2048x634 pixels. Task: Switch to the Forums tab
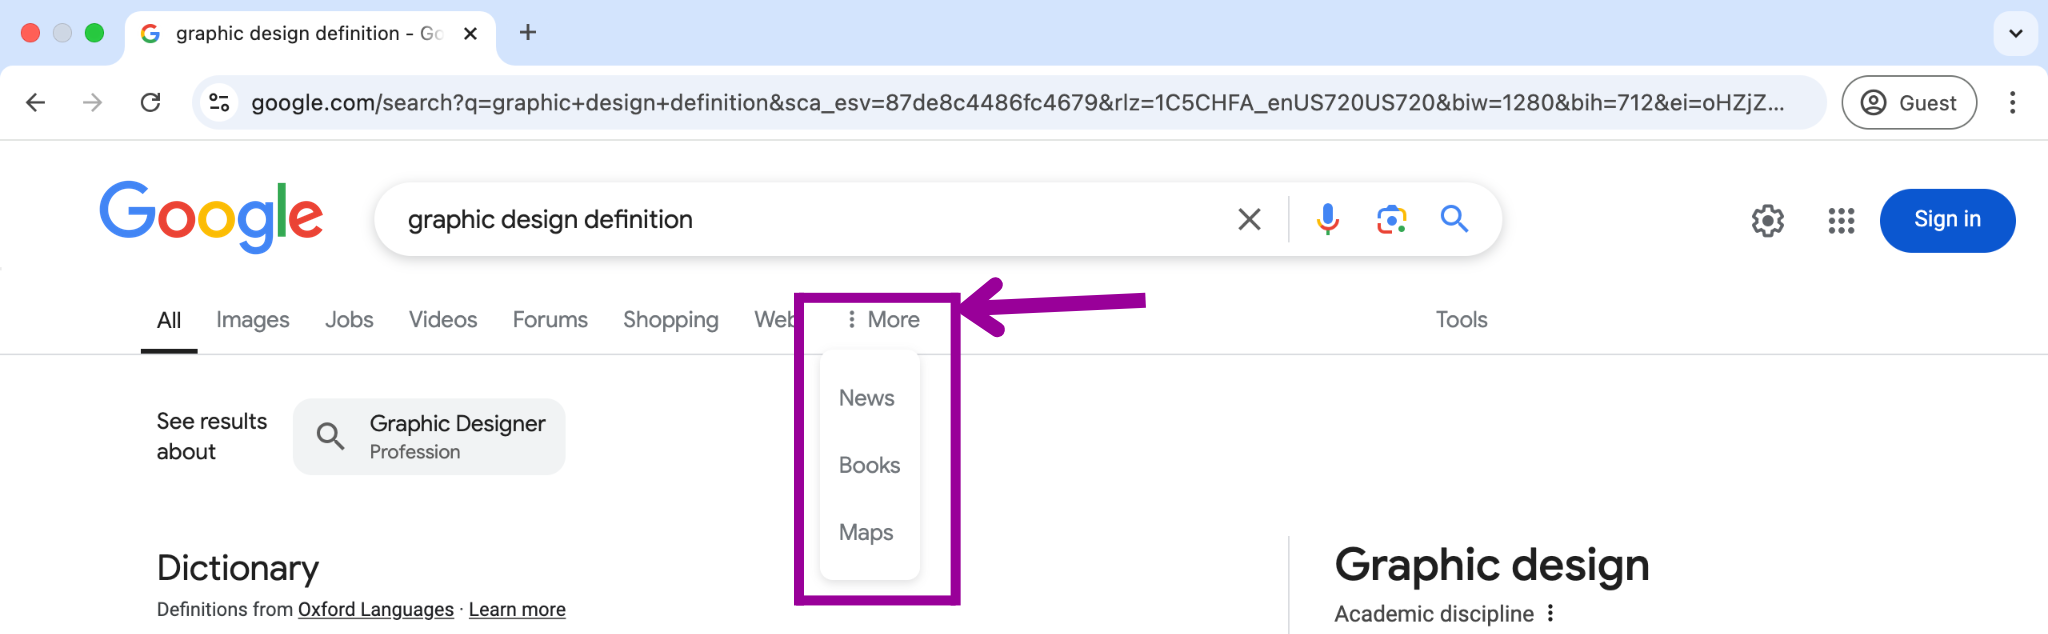(550, 320)
